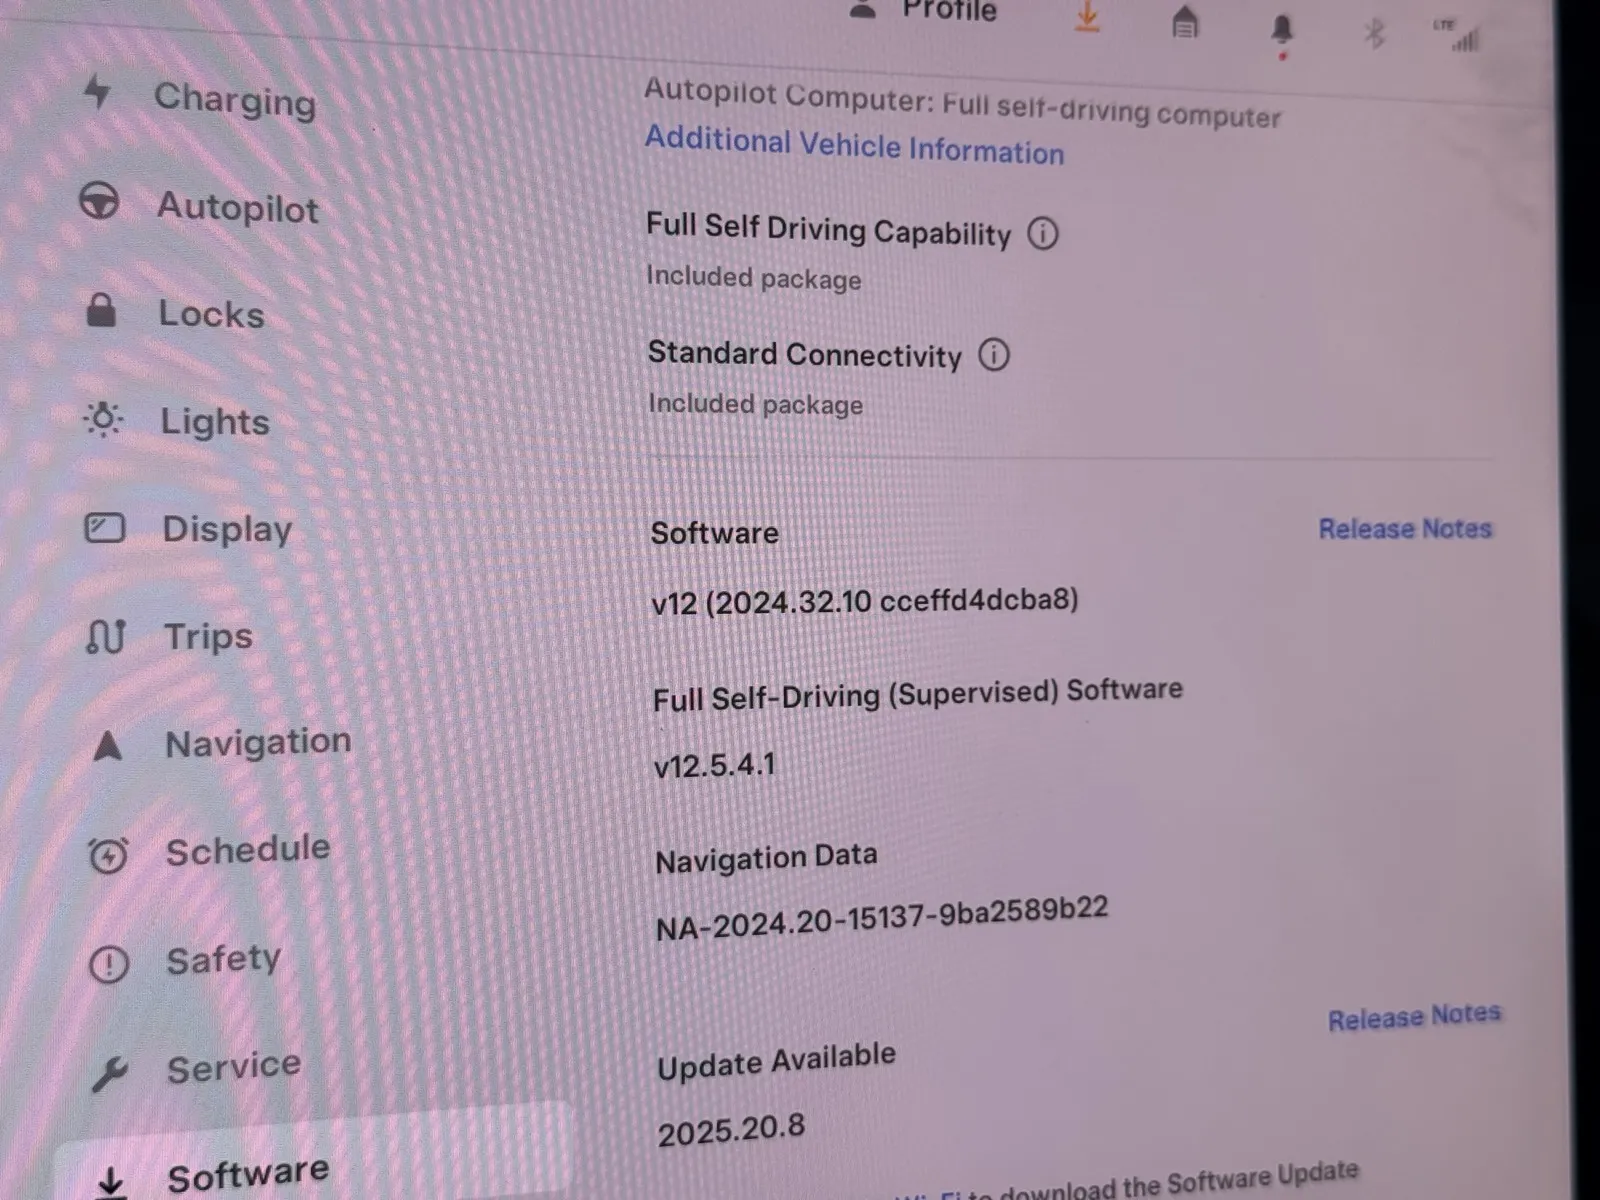Open the Locks settings menu
The height and width of the screenshot is (1200, 1600).
click(175, 313)
